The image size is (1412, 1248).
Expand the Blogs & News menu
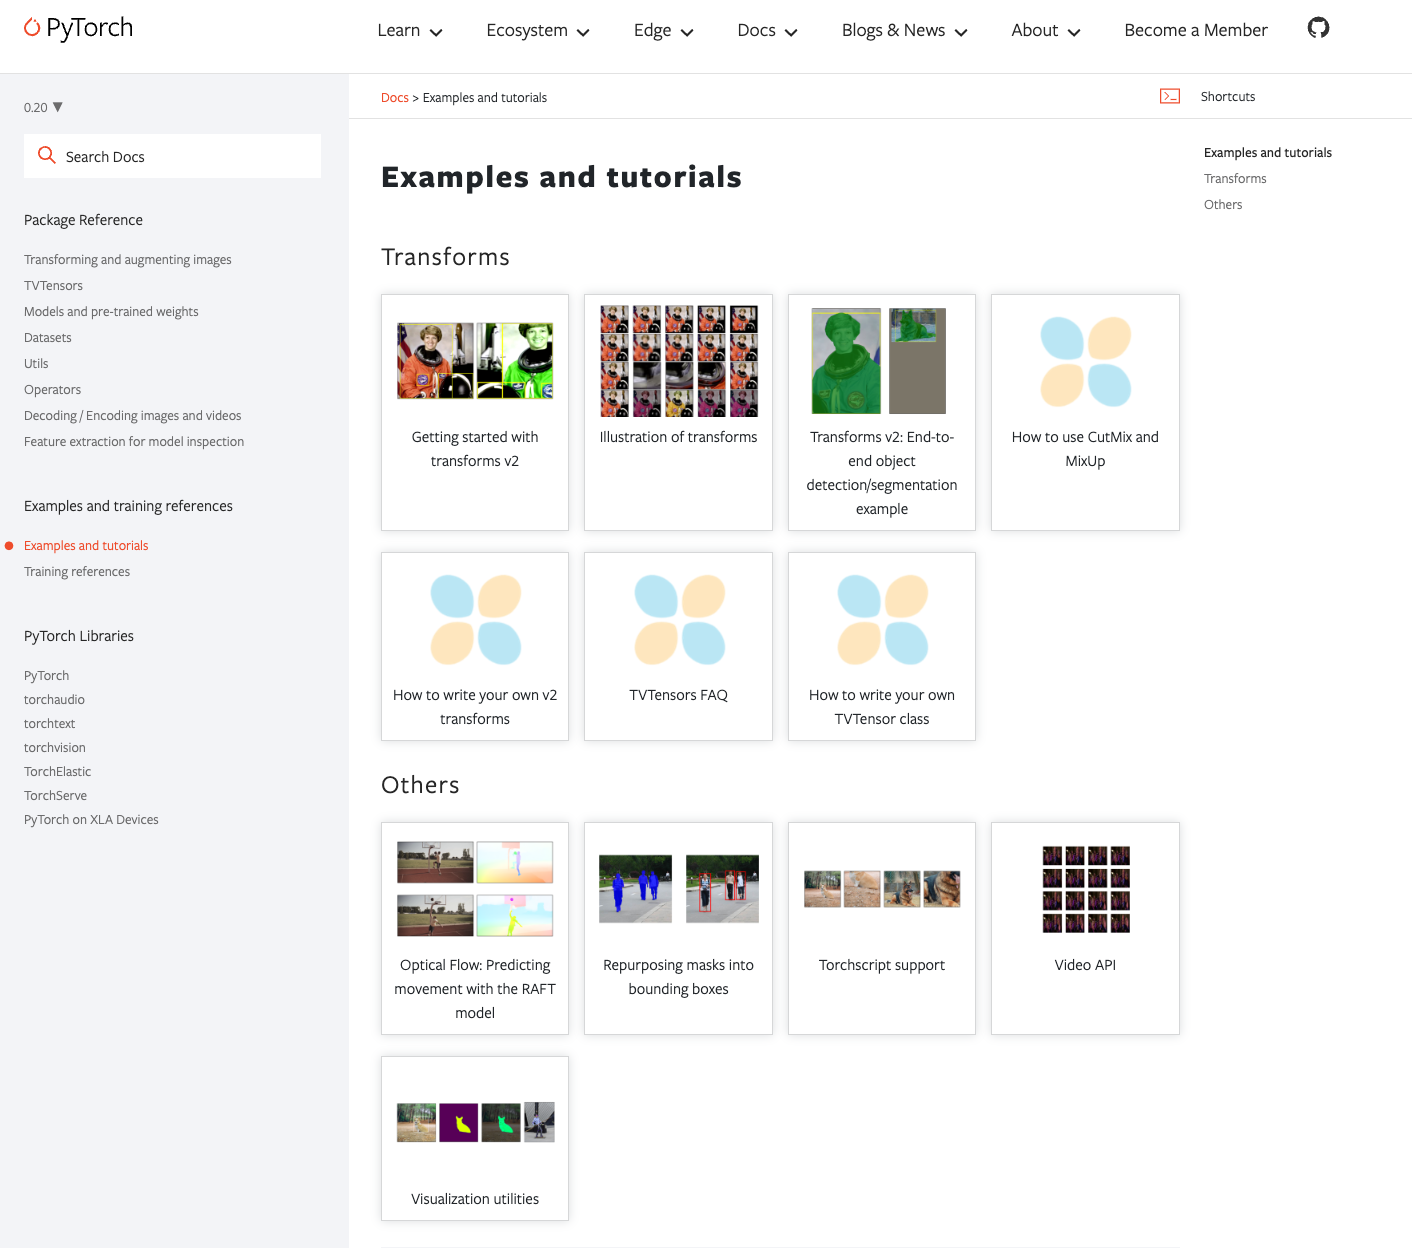tap(904, 31)
